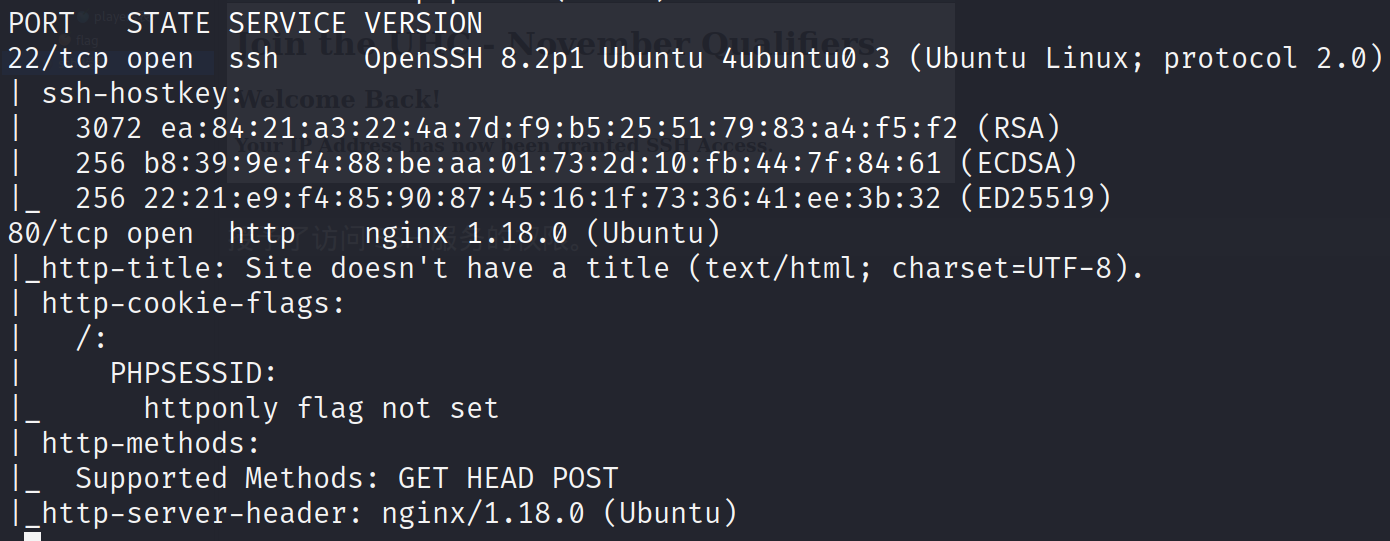
Task: Click the ED25519 host key fingerprint
Action: pyautogui.click(x=593, y=198)
